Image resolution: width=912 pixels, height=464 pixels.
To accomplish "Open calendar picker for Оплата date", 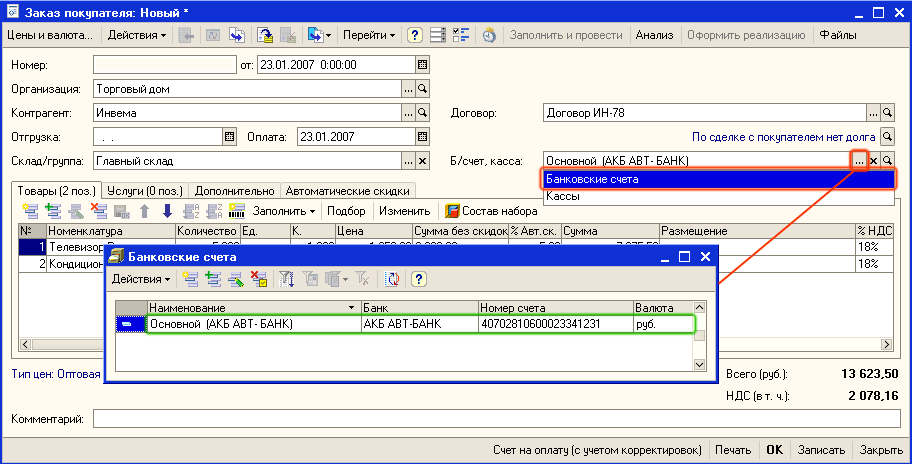I will [423, 137].
